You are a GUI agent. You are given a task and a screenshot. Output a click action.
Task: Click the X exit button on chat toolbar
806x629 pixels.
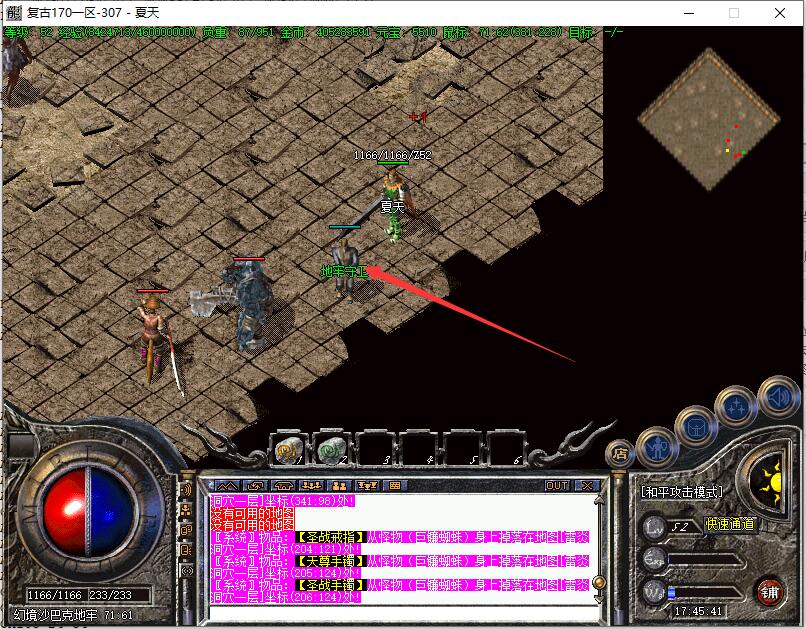pyautogui.click(x=587, y=486)
